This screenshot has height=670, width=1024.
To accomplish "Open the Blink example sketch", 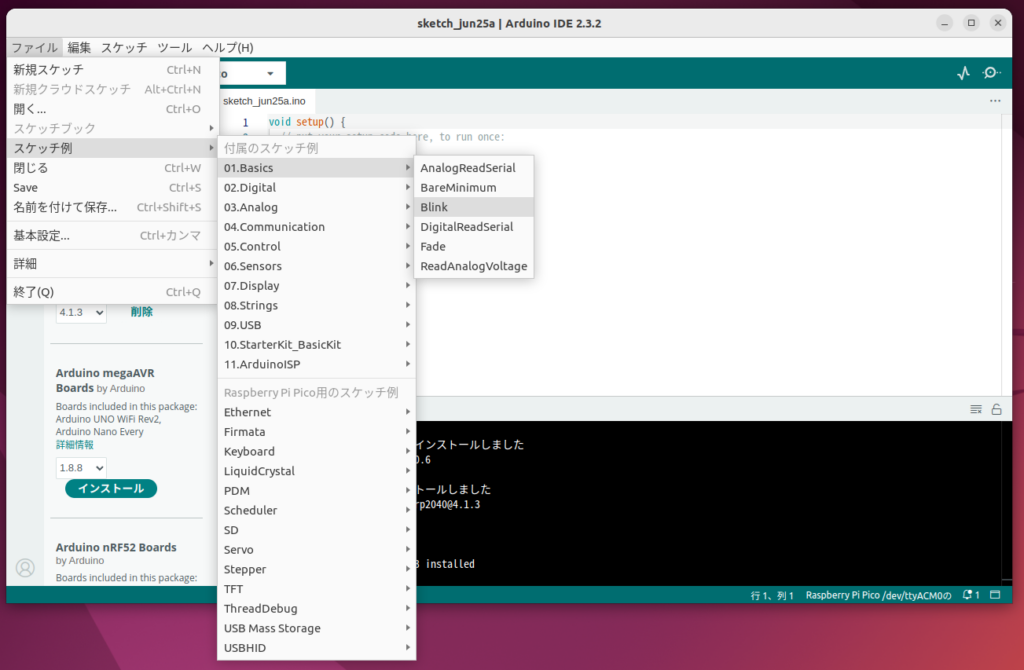I will coord(474,207).
